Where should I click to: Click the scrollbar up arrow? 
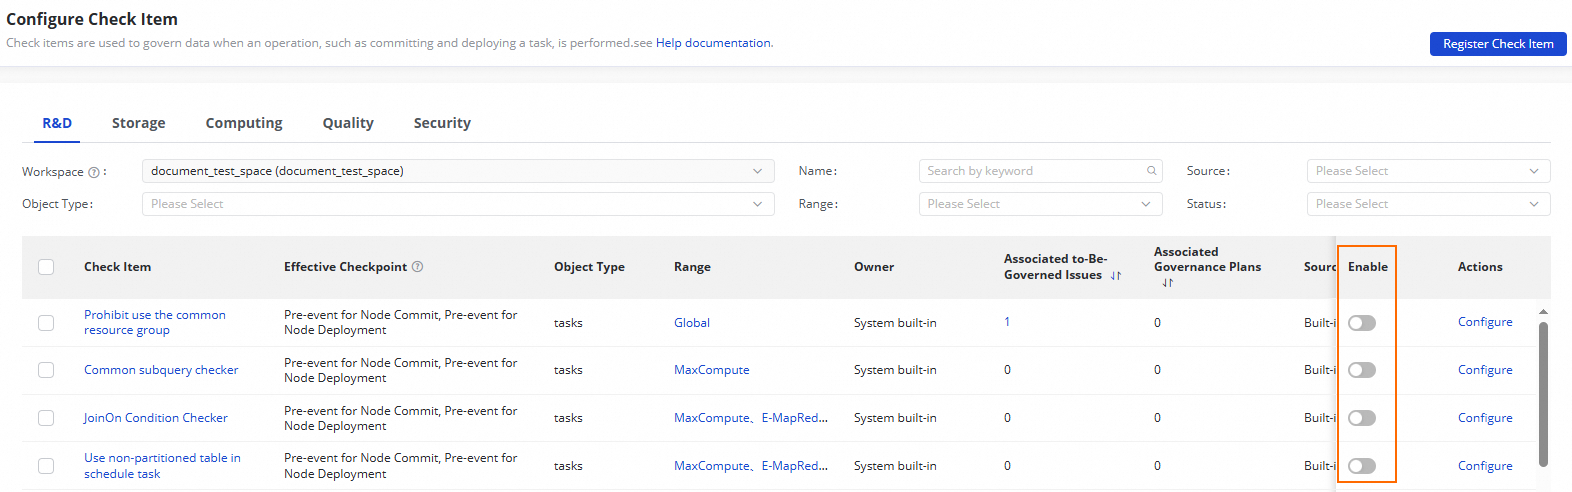point(1543,312)
